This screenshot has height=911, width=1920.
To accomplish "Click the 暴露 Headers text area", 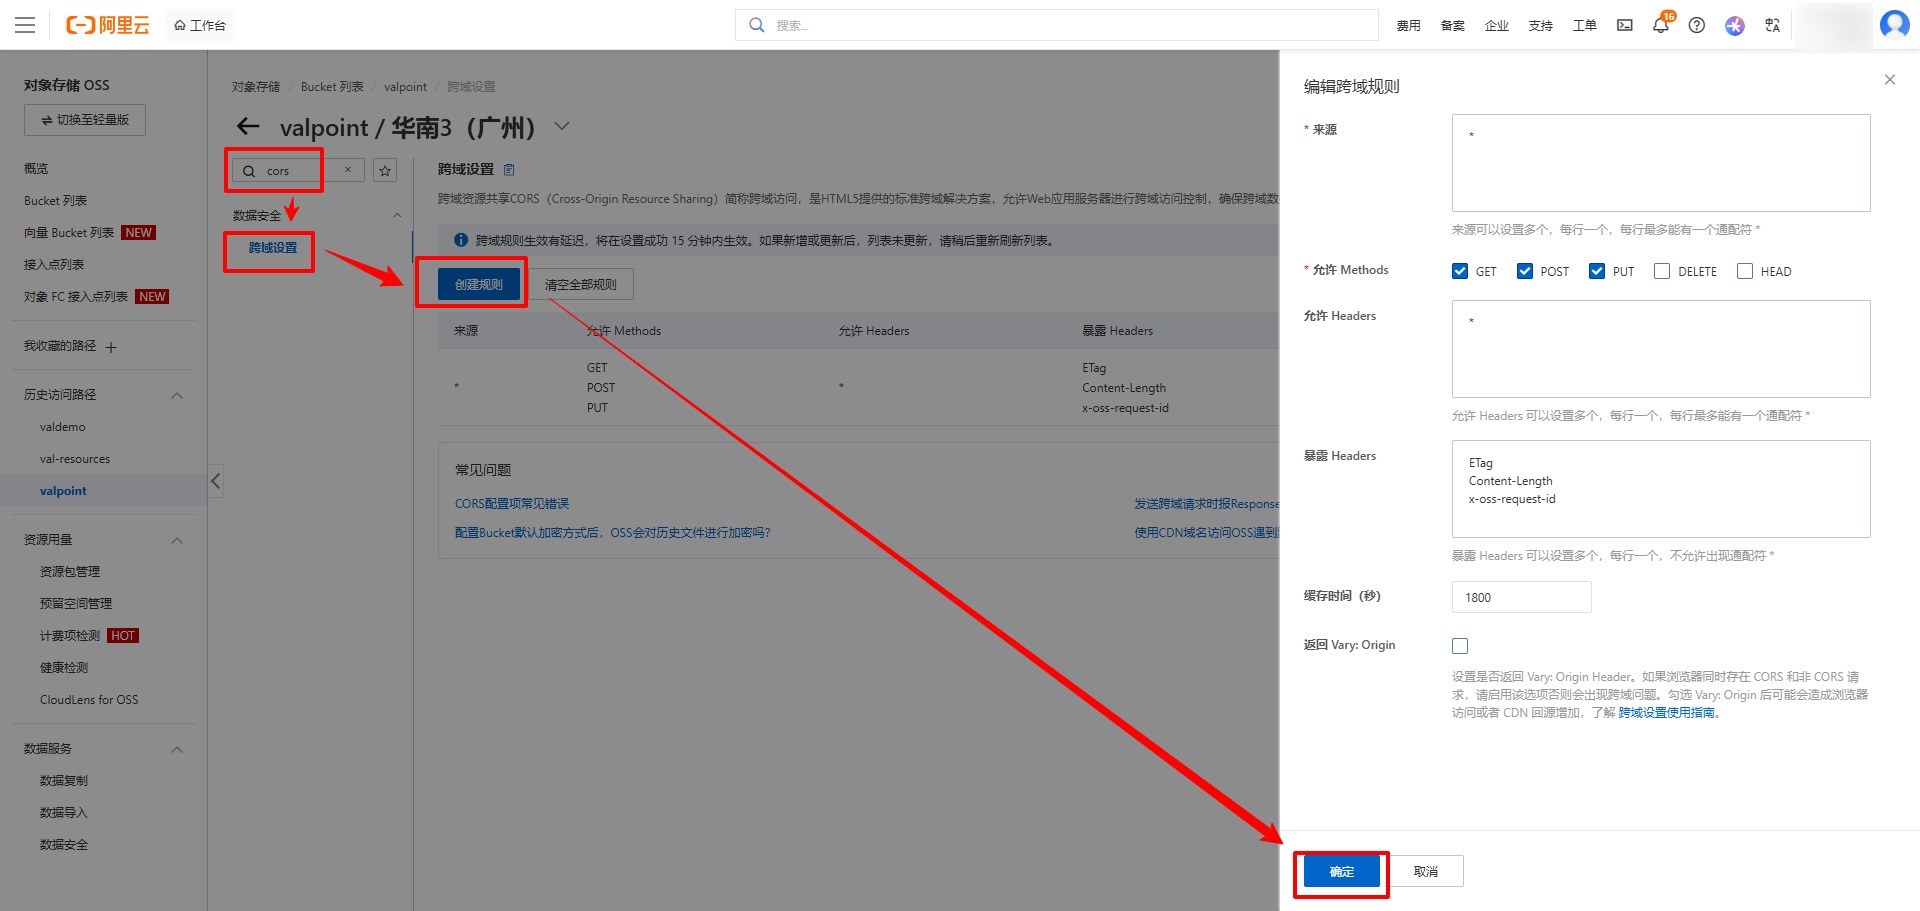I will [1661, 489].
